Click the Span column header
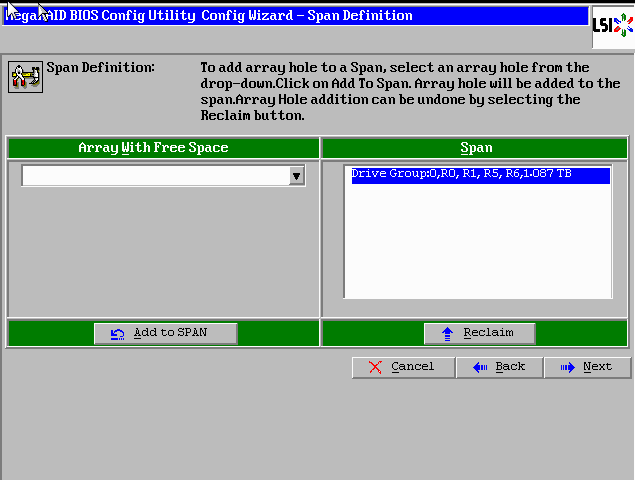Image resolution: width=635 pixels, height=480 pixels. point(475,148)
